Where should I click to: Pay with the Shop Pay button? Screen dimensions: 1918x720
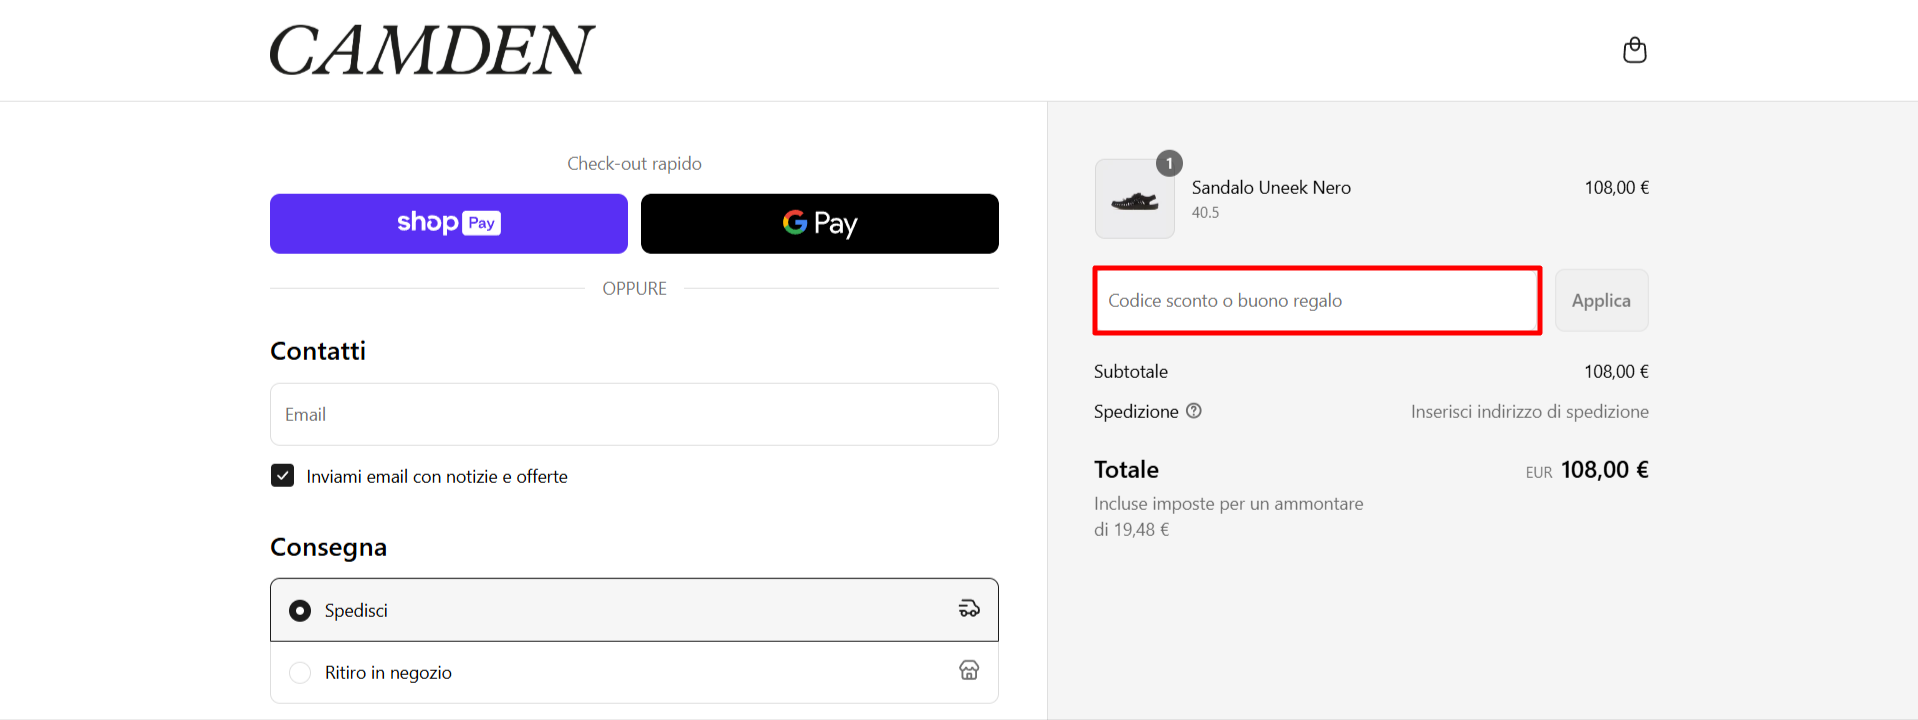[x=449, y=223]
